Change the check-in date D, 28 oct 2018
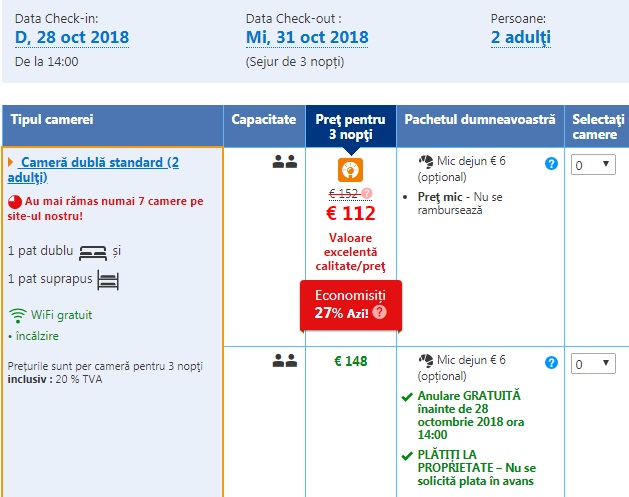This screenshot has width=629, height=497. (72, 38)
